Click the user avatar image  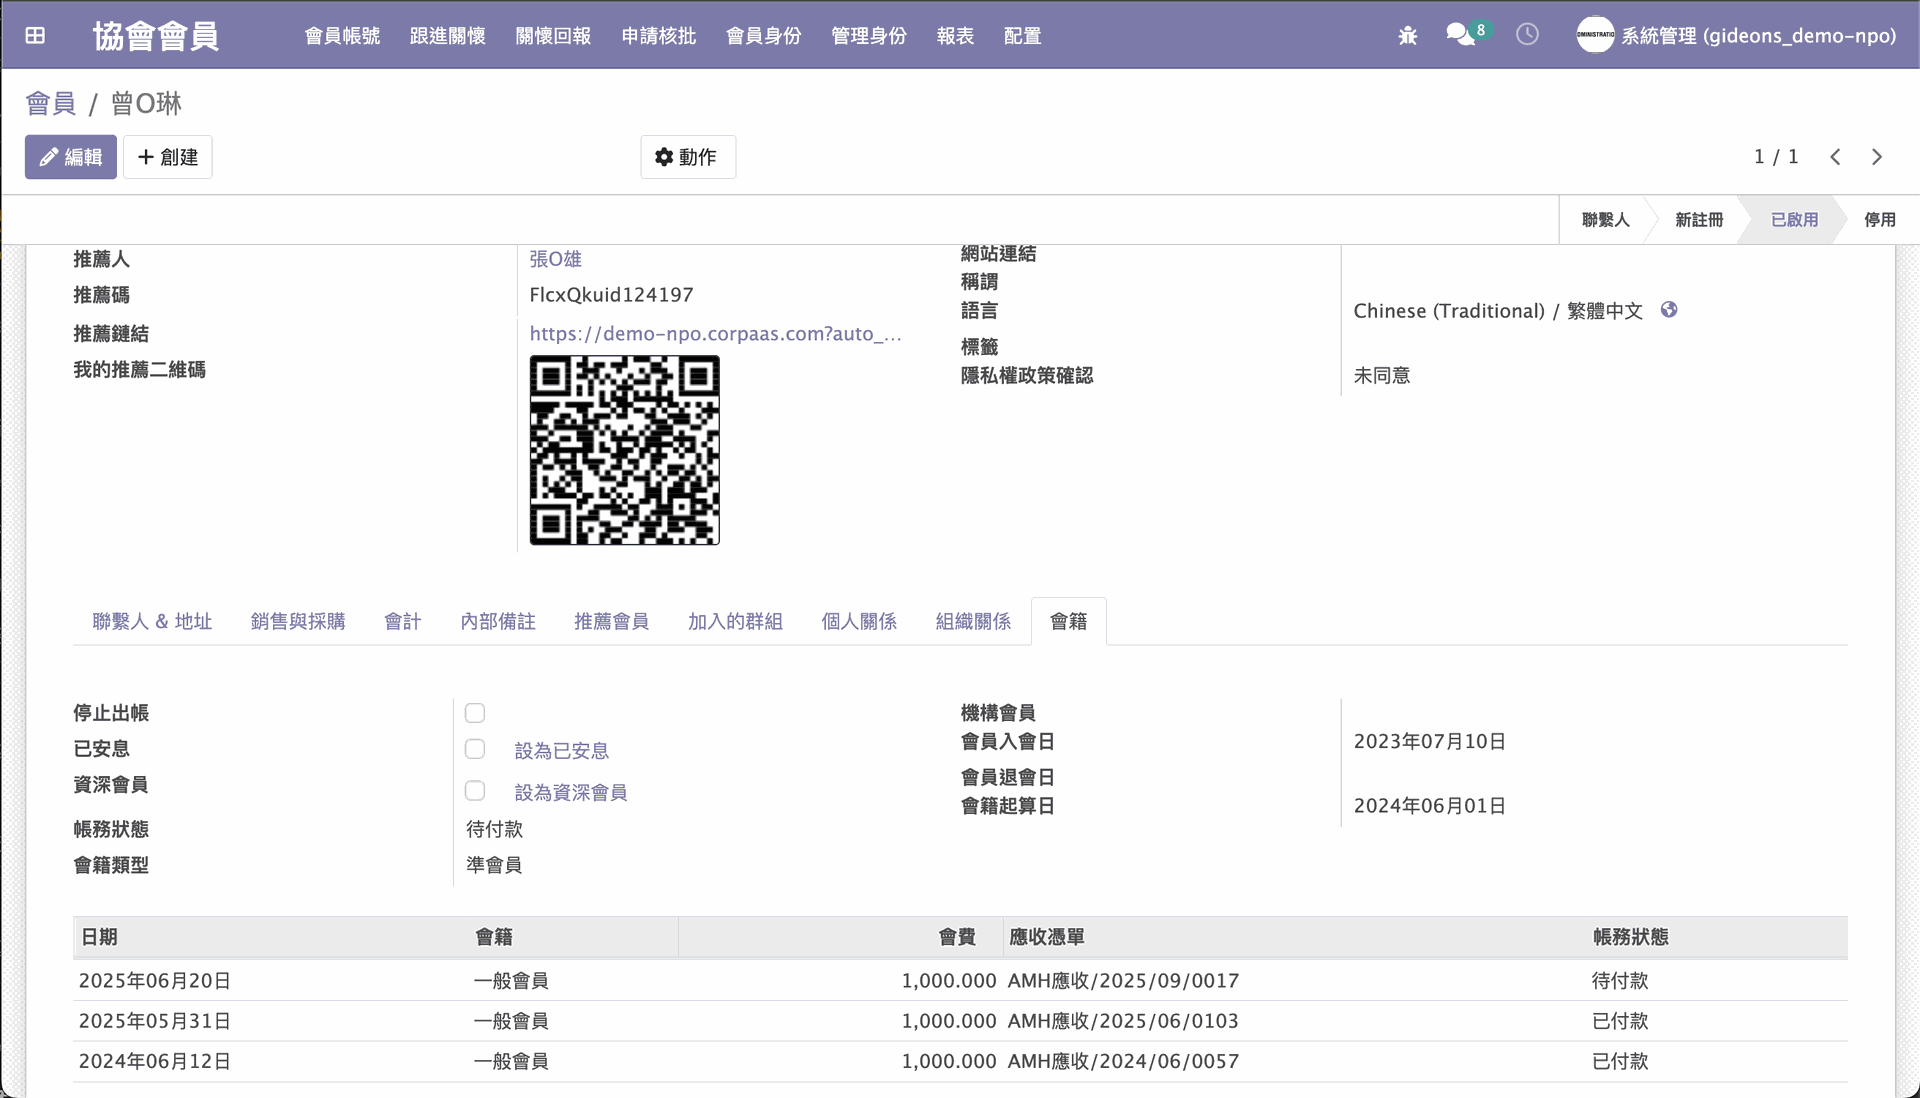coord(1595,35)
